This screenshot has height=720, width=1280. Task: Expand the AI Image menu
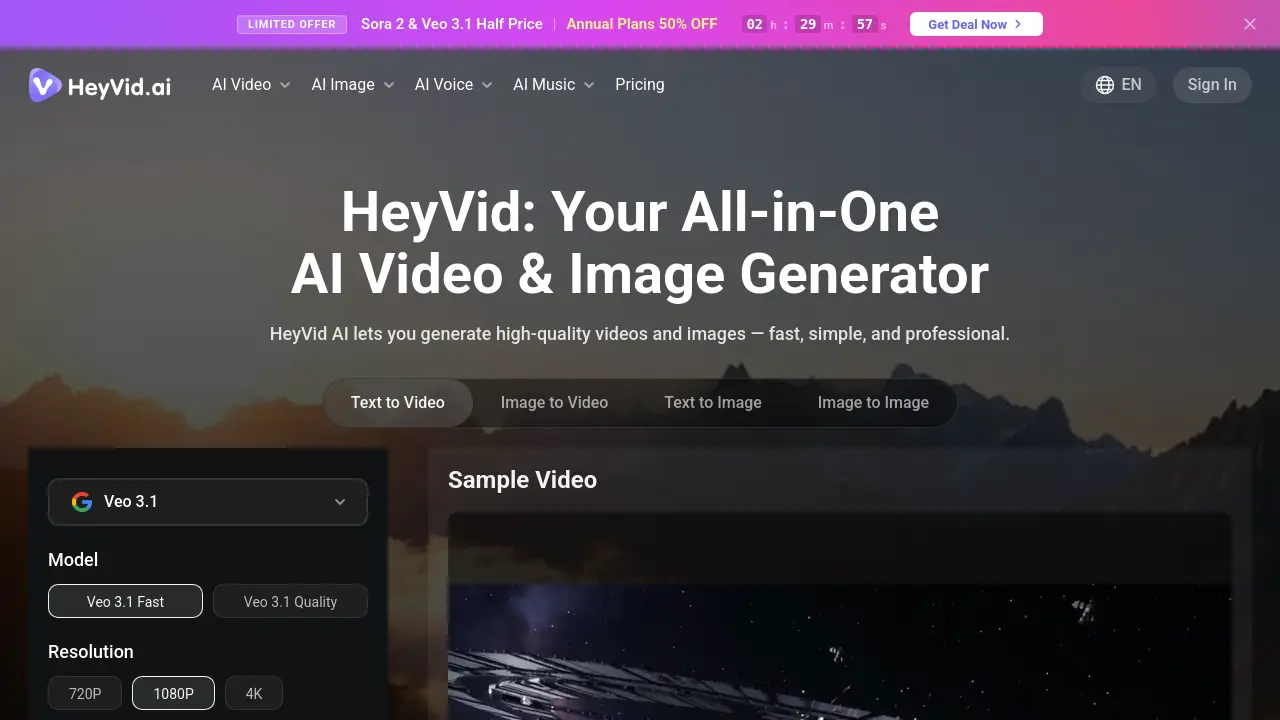point(353,85)
